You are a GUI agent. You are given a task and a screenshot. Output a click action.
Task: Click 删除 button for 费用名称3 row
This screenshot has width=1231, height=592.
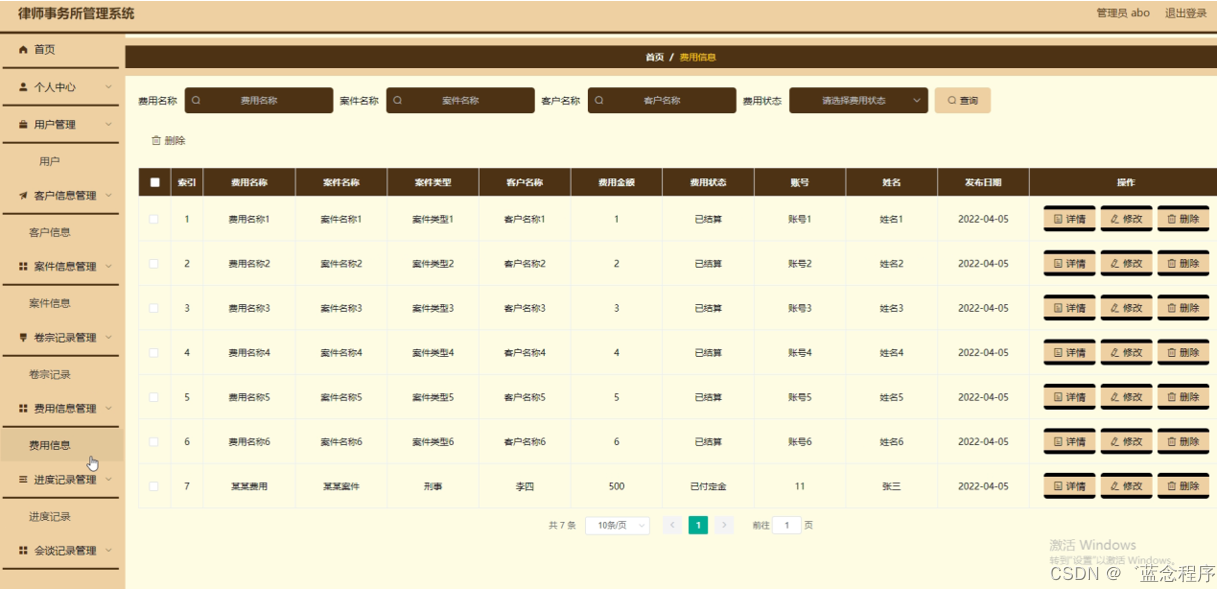[x=1183, y=308]
